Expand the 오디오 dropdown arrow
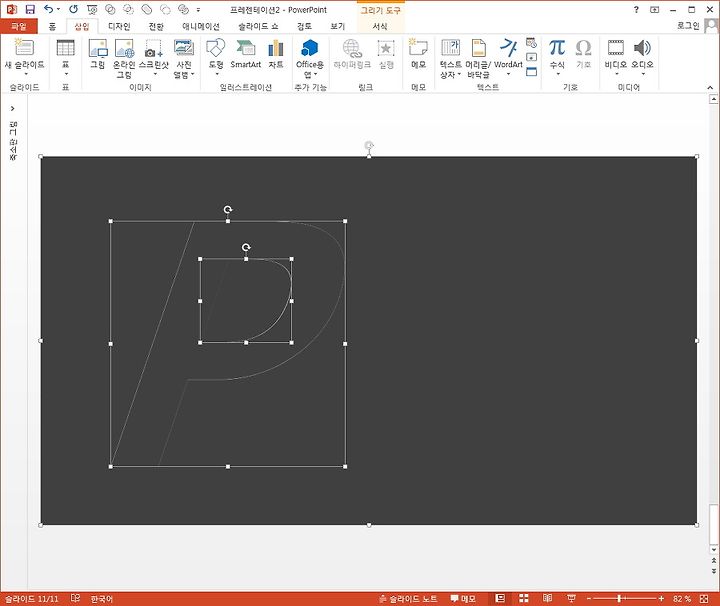This screenshot has height=606, width=720. (x=643, y=74)
